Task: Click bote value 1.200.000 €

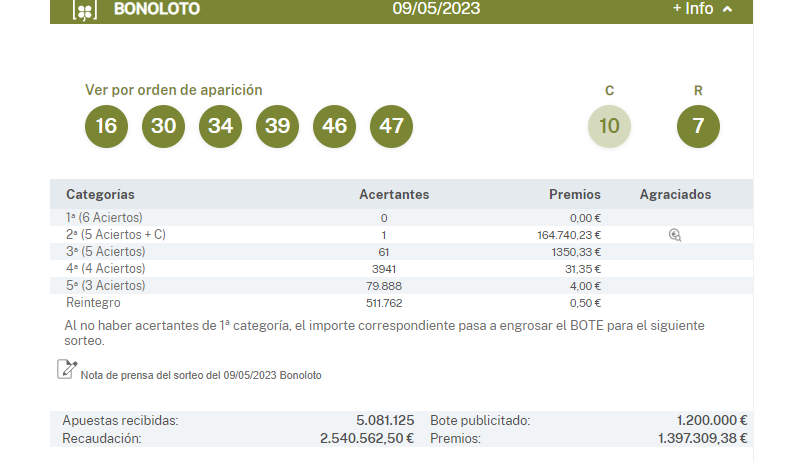Action: pyautogui.click(x=712, y=420)
